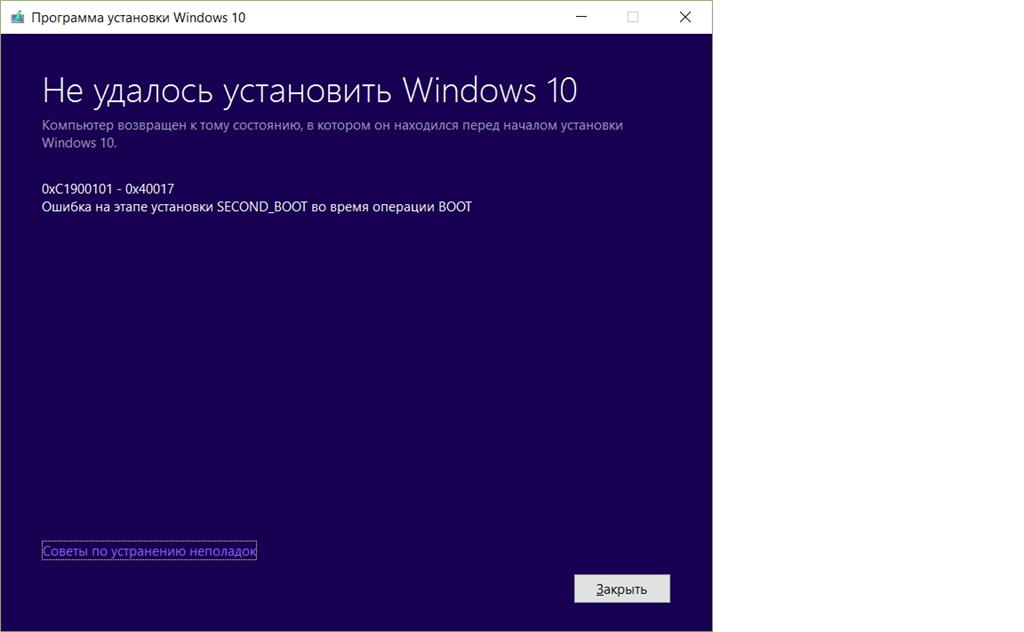Image resolution: width=1024 pixels, height=632 pixels.
Task: Click the heading Не удалось установить Windows 10
Action: tap(310, 90)
